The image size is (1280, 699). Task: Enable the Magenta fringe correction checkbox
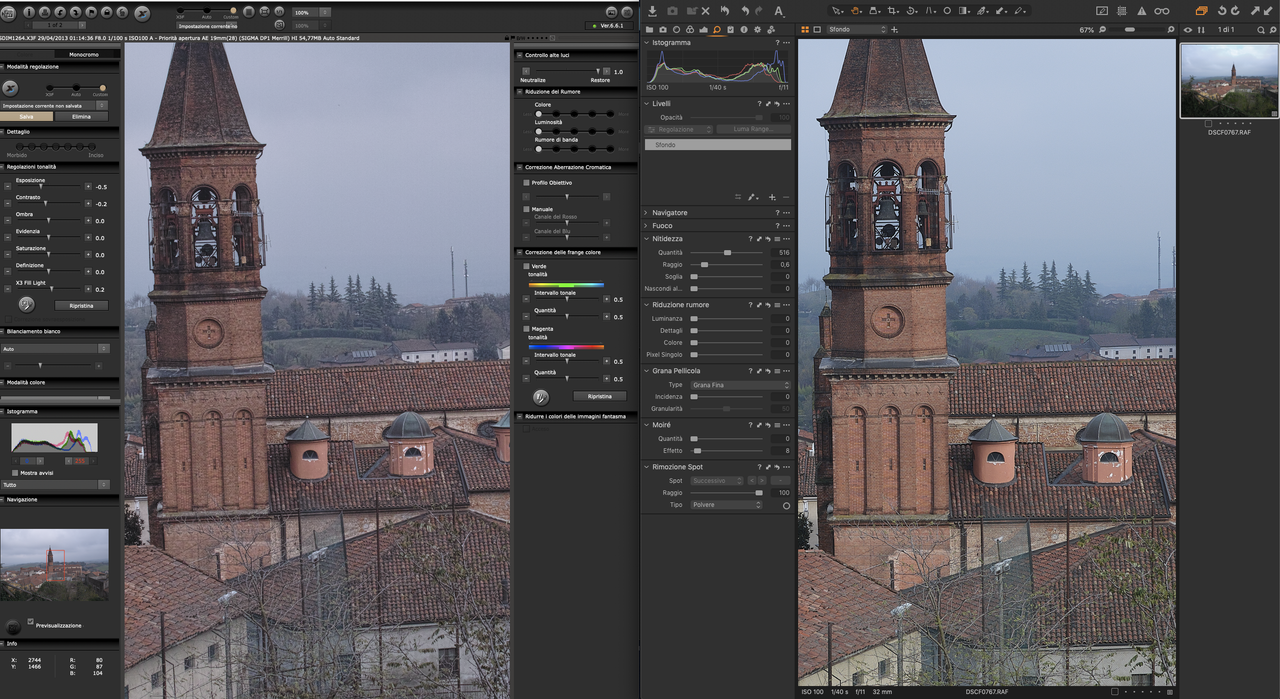[527, 328]
